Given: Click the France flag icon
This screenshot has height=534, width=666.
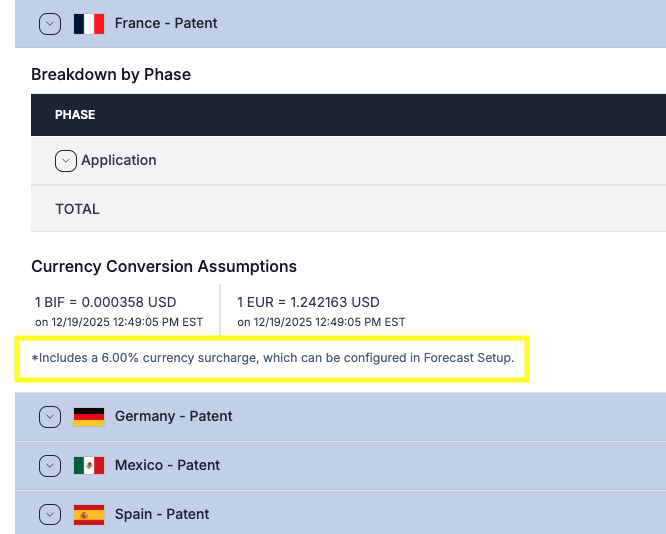Looking at the screenshot, I should click(x=89, y=24).
